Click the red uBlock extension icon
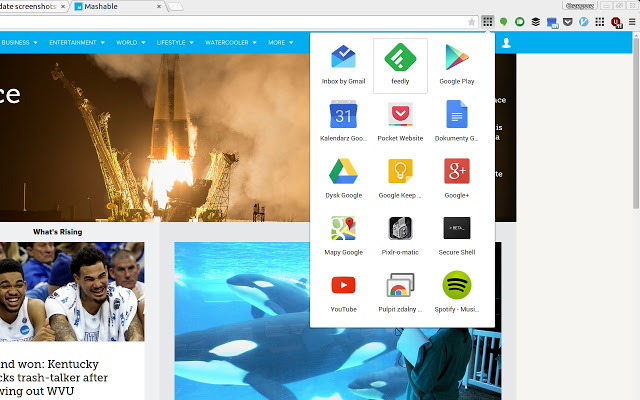The height and width of the screenshot is (400, 640). point(616,22)
